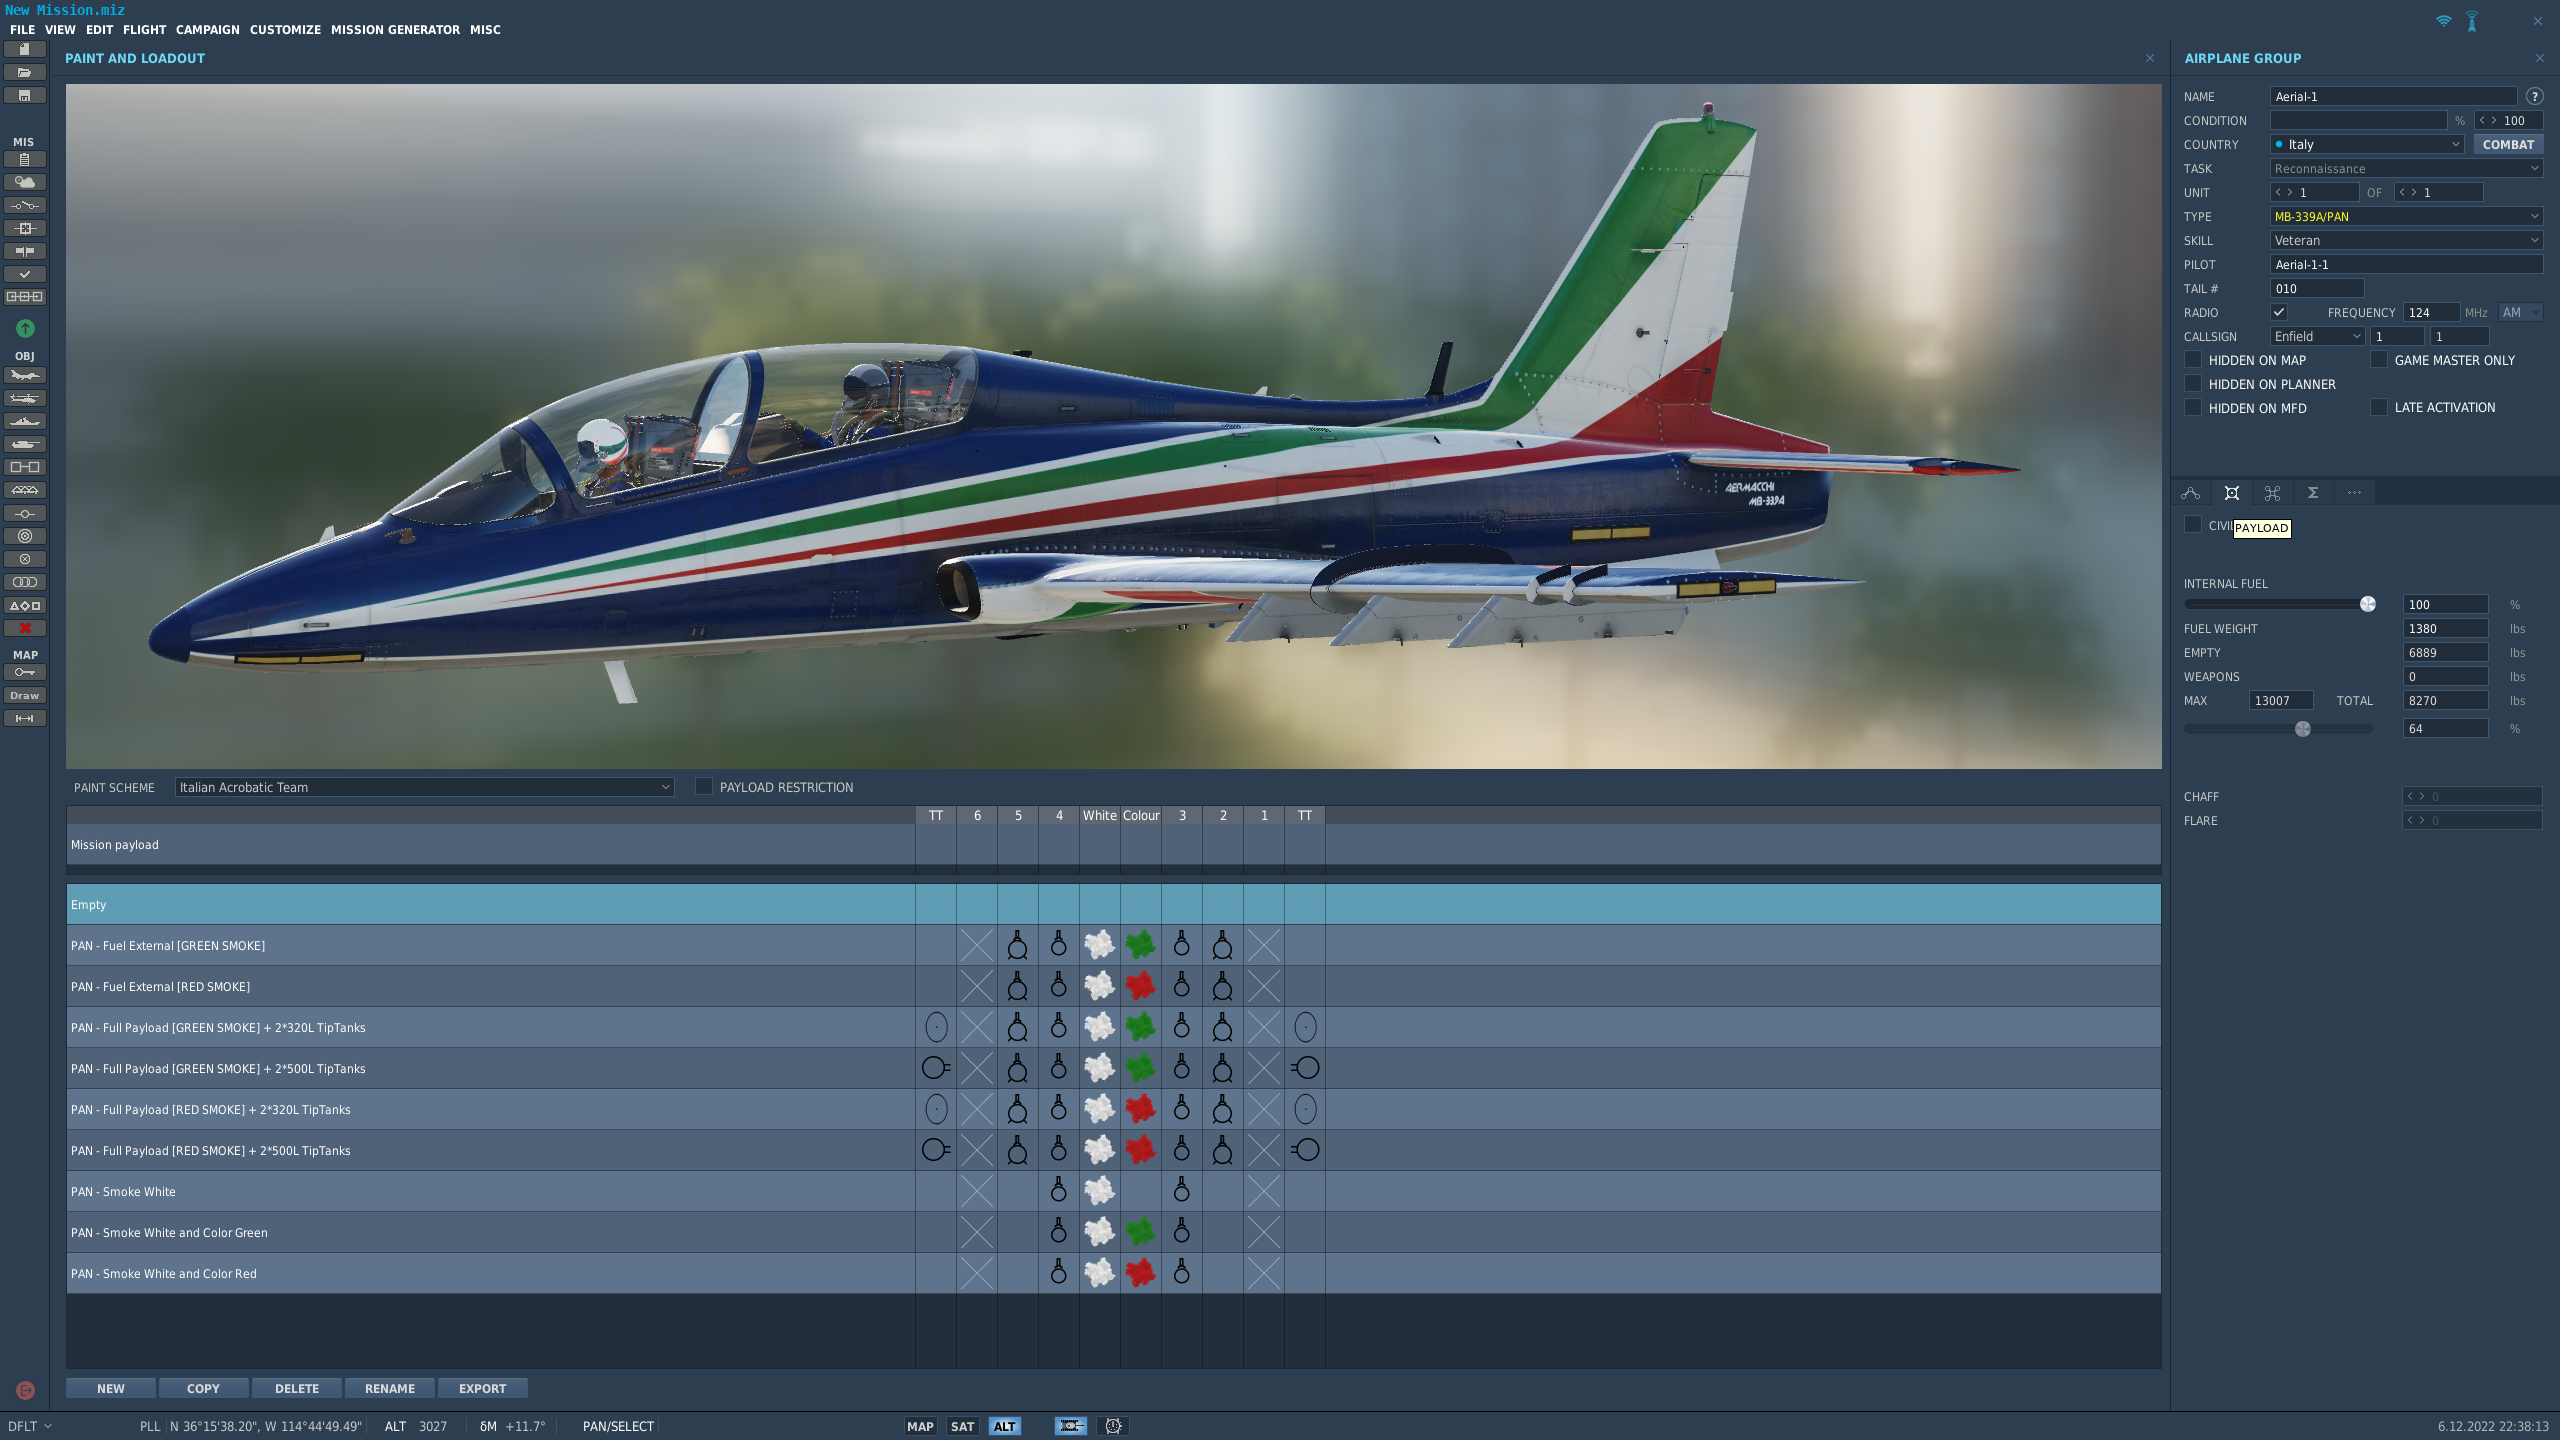The height and width of the screenshot is (1440, 2560).
Task: Click the Tail # input field
Action: click(x=2317, y=288)
